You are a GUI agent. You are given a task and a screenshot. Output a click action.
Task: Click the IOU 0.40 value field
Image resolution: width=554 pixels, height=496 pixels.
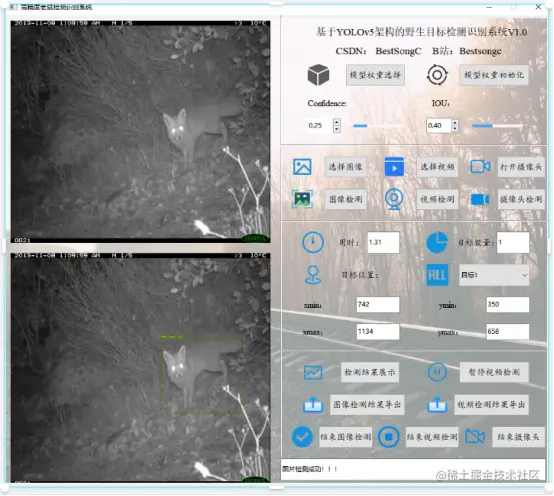(439, 126)
